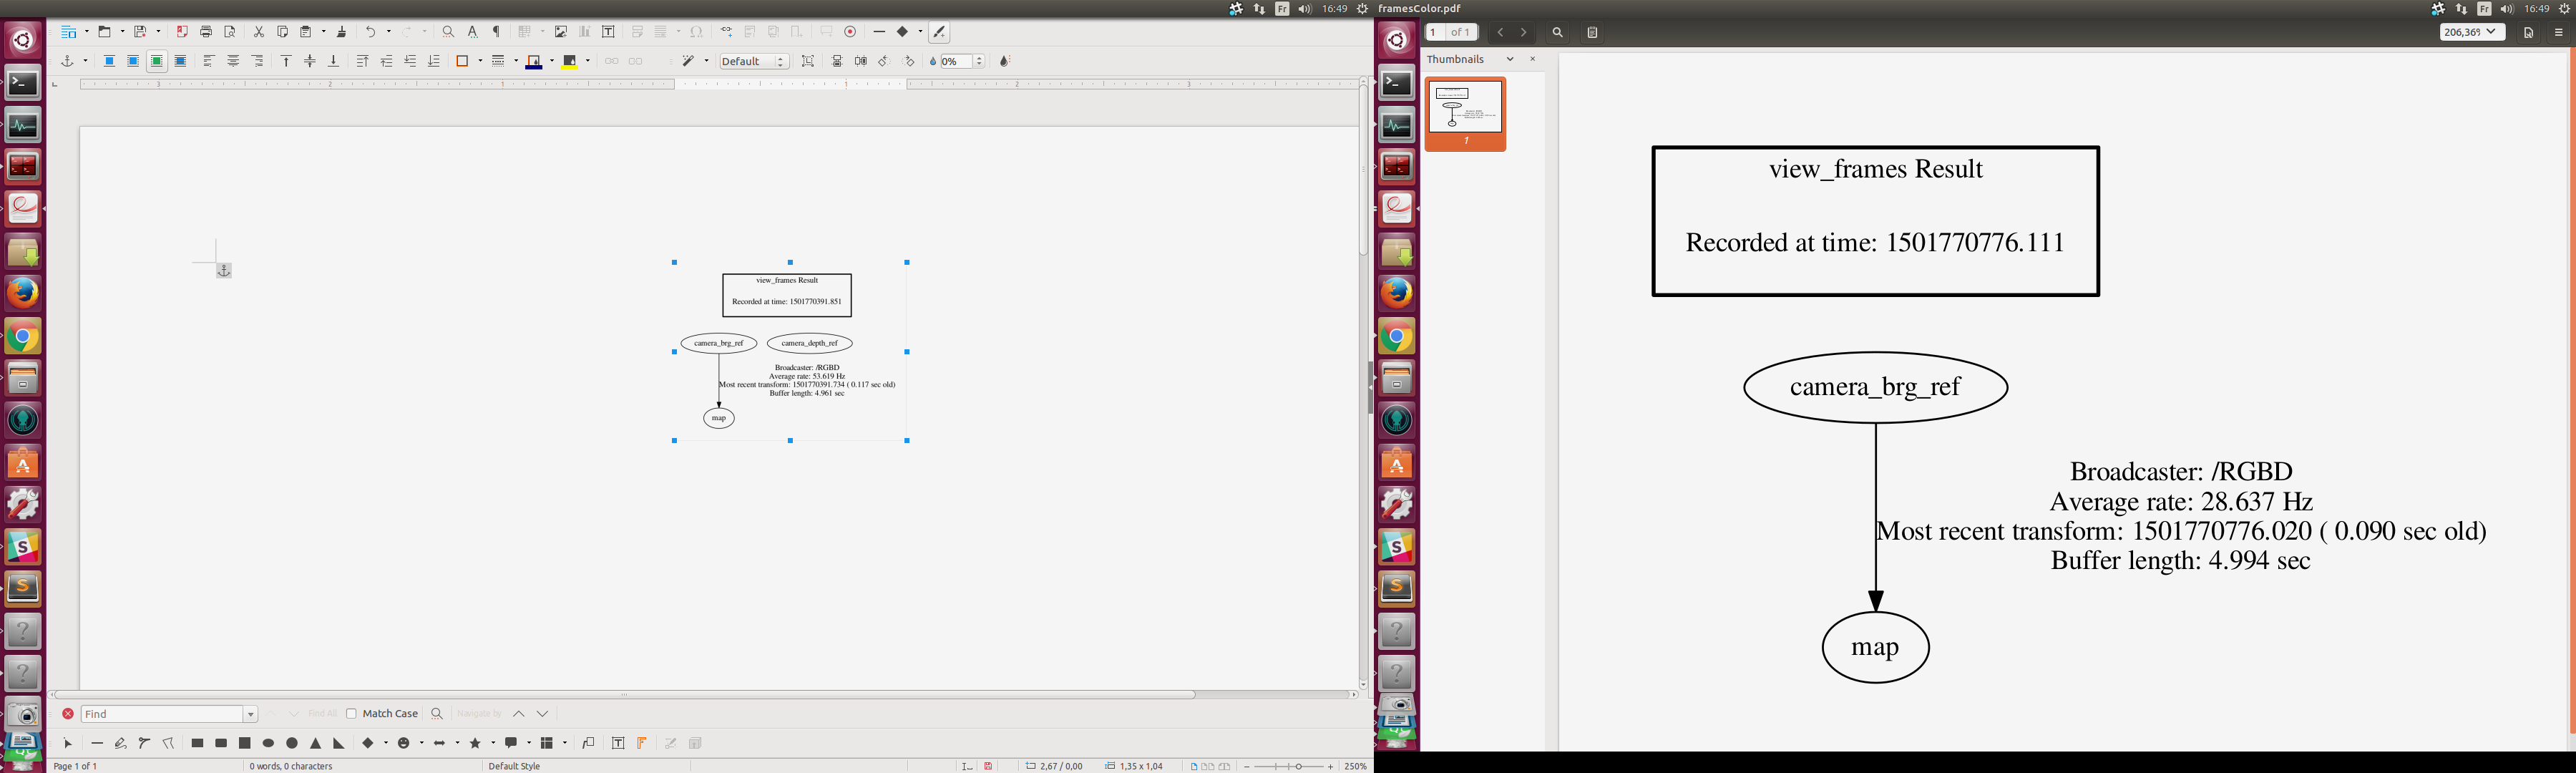The width and height of the screenshot is (2576, 773).
Task: Open Firefox from the left Ubuntu launcher
Action: tap(23, 293)
